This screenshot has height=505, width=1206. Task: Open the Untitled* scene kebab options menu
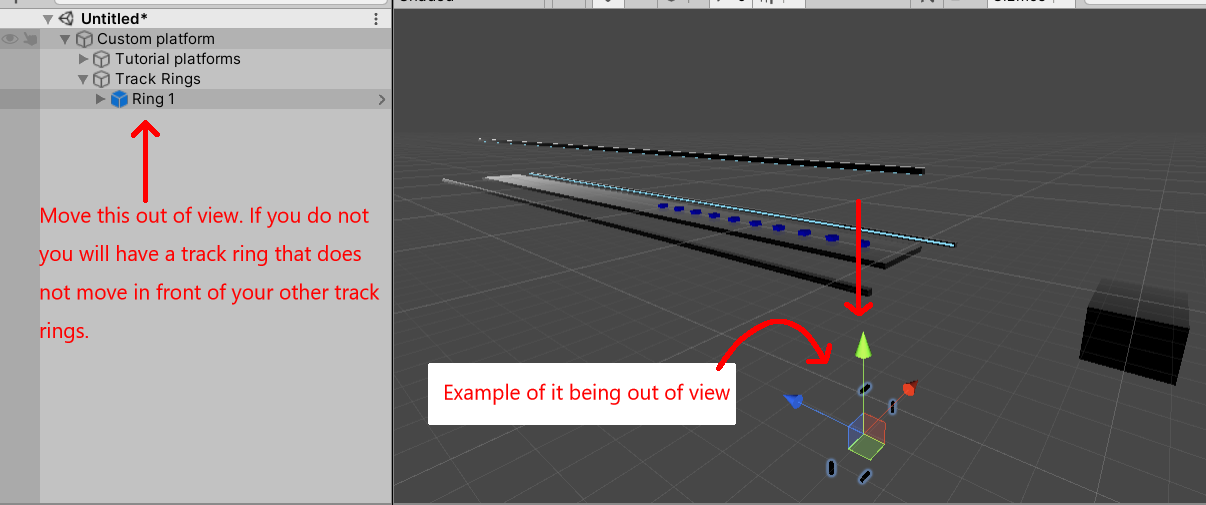(x=376, y=19)
